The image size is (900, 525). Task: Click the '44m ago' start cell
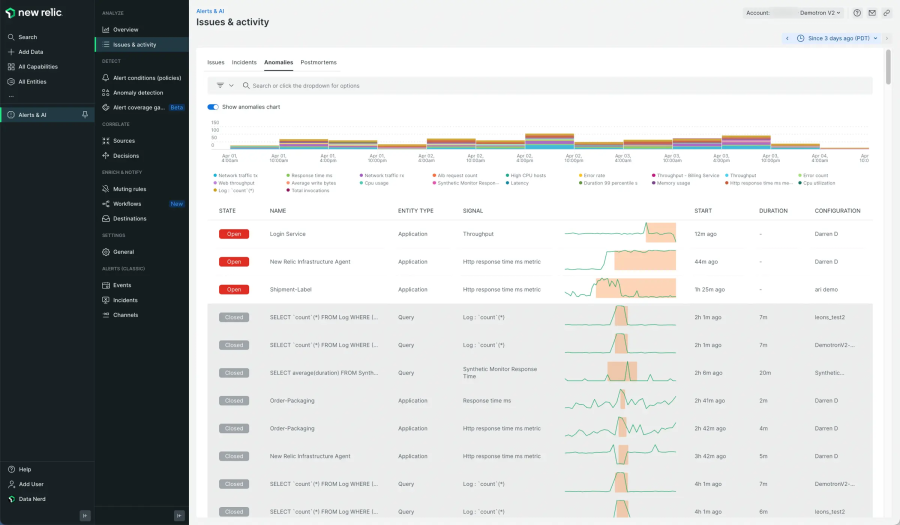click(706, 262)
